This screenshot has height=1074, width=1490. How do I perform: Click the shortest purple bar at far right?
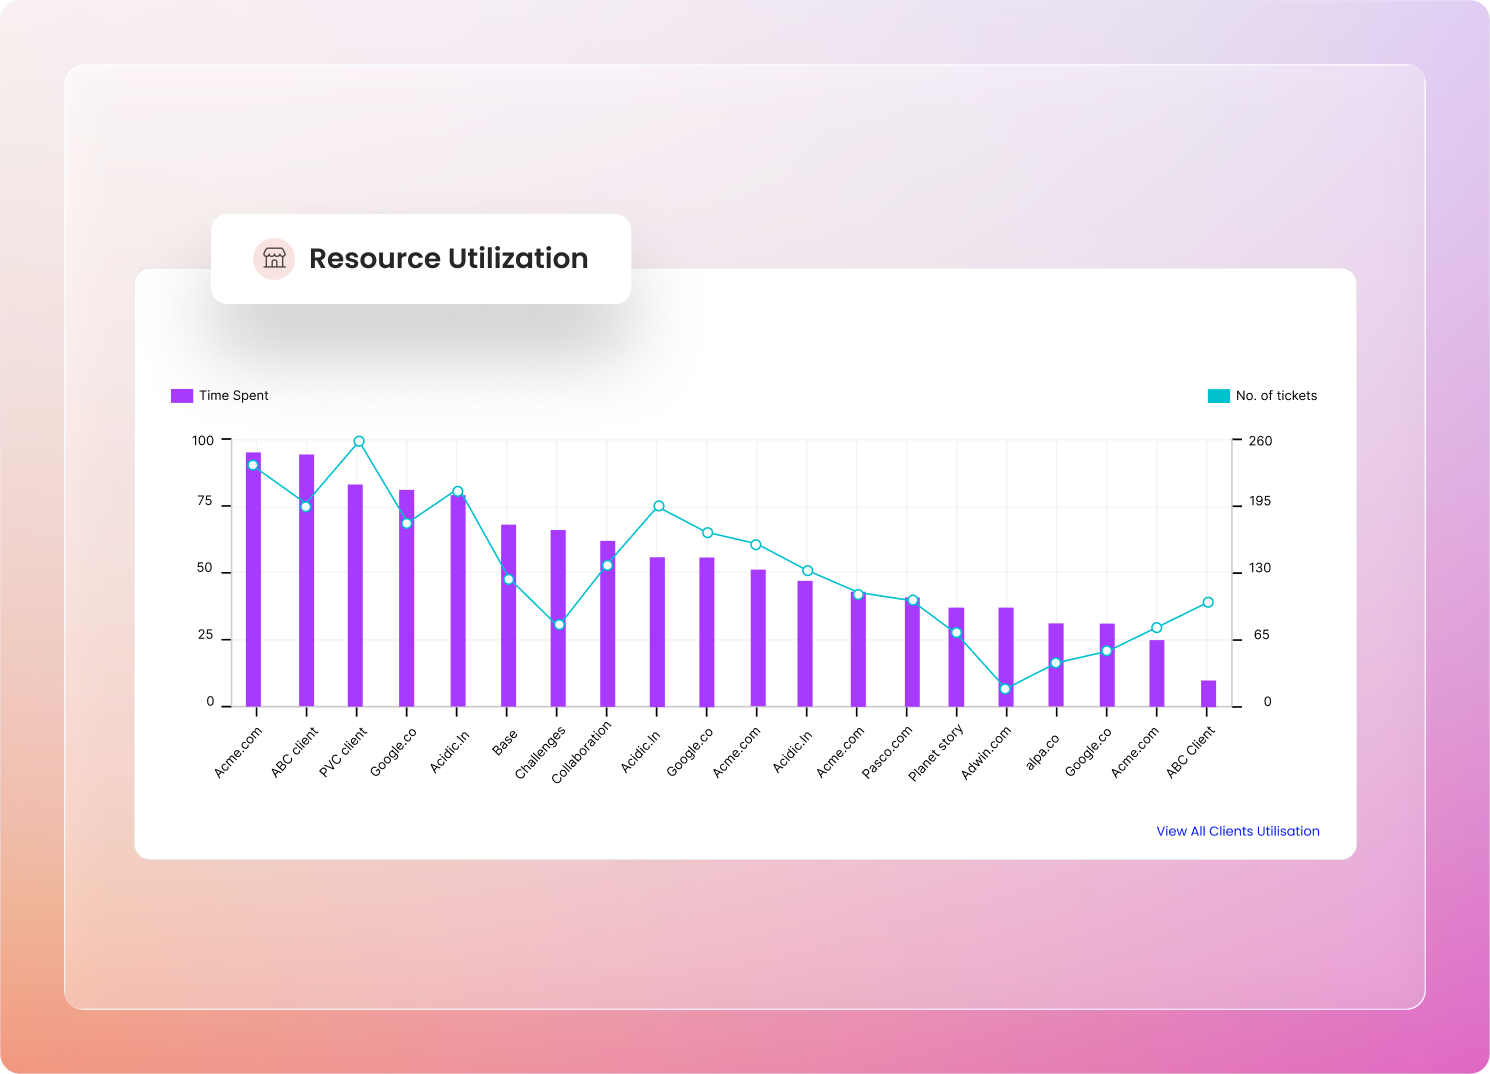(1208, 694)
